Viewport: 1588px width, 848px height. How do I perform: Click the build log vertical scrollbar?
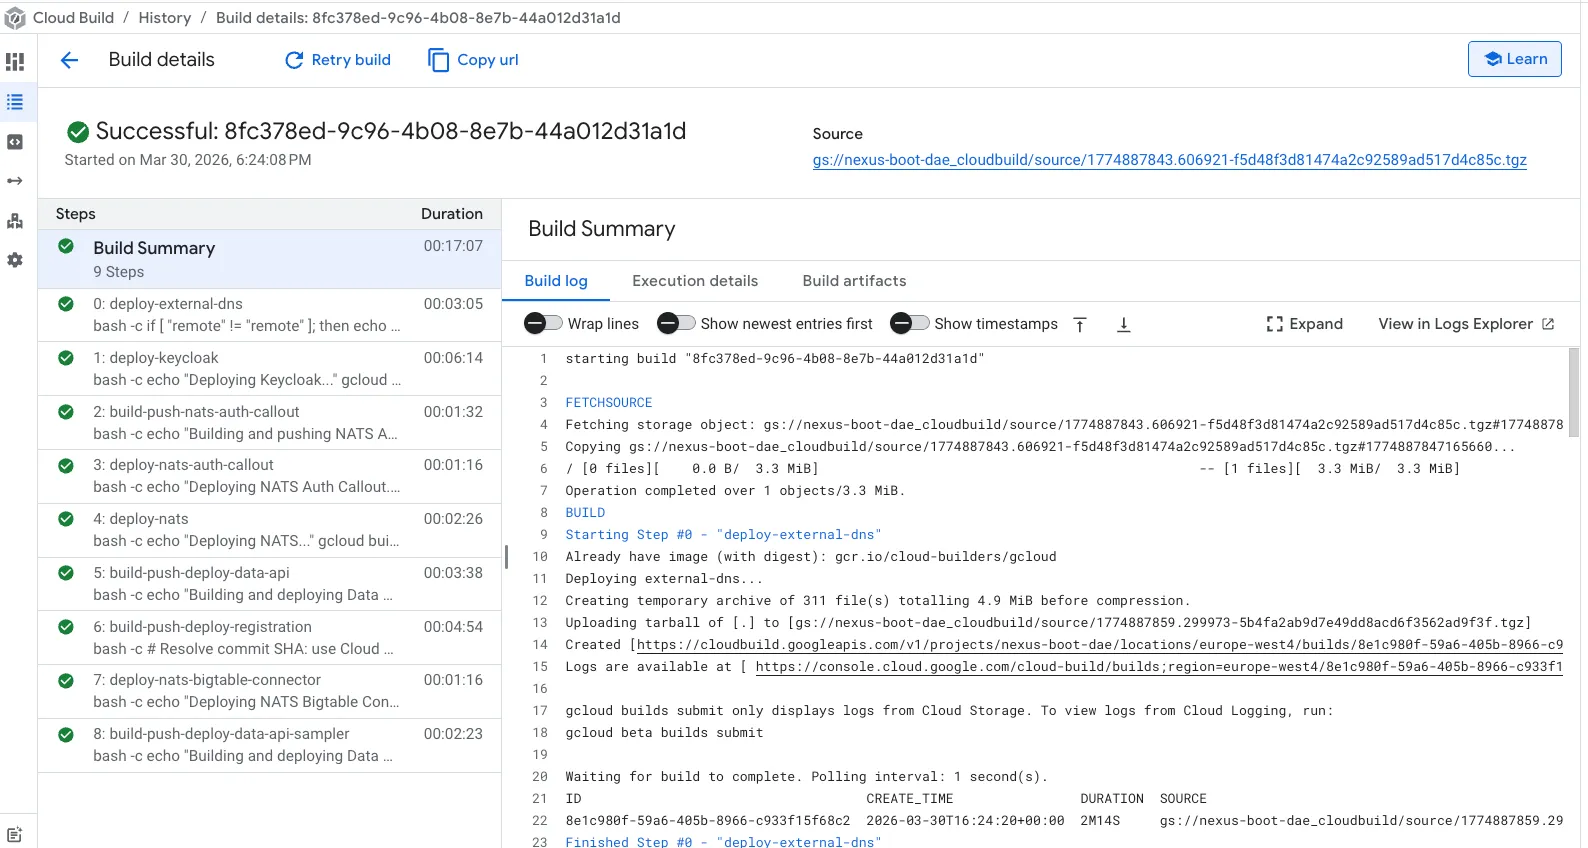pyautogui.click(x=1573, y=392)
